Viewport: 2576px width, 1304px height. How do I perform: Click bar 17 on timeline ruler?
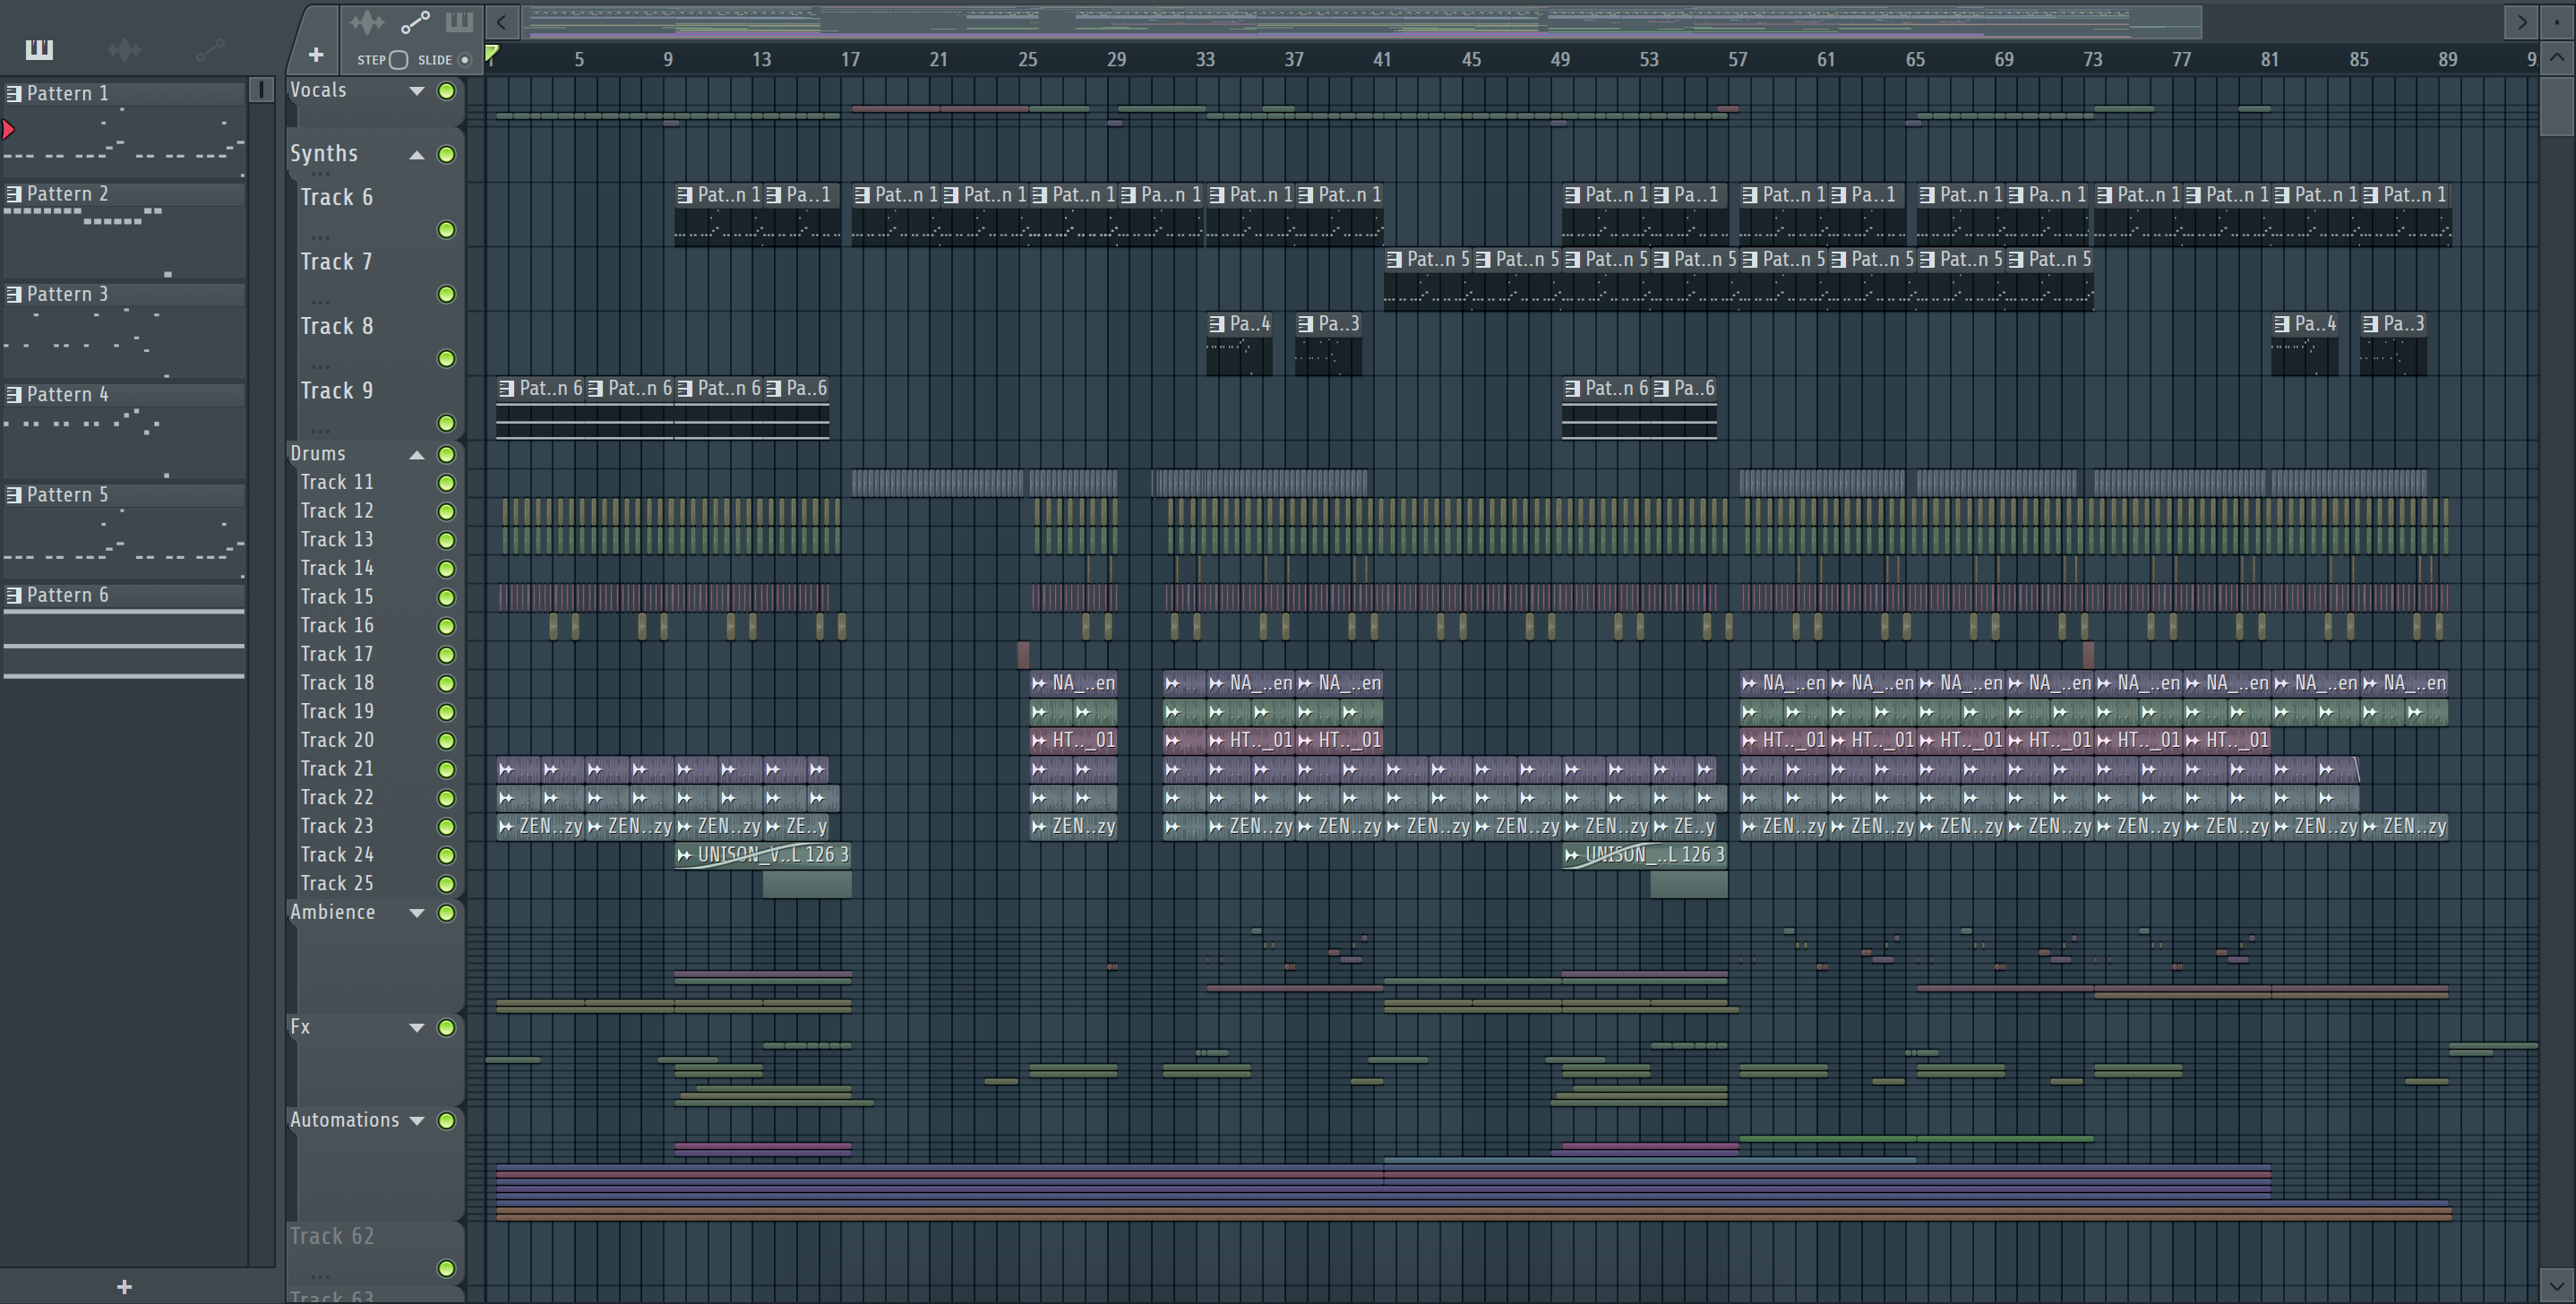tap(850, 60)
